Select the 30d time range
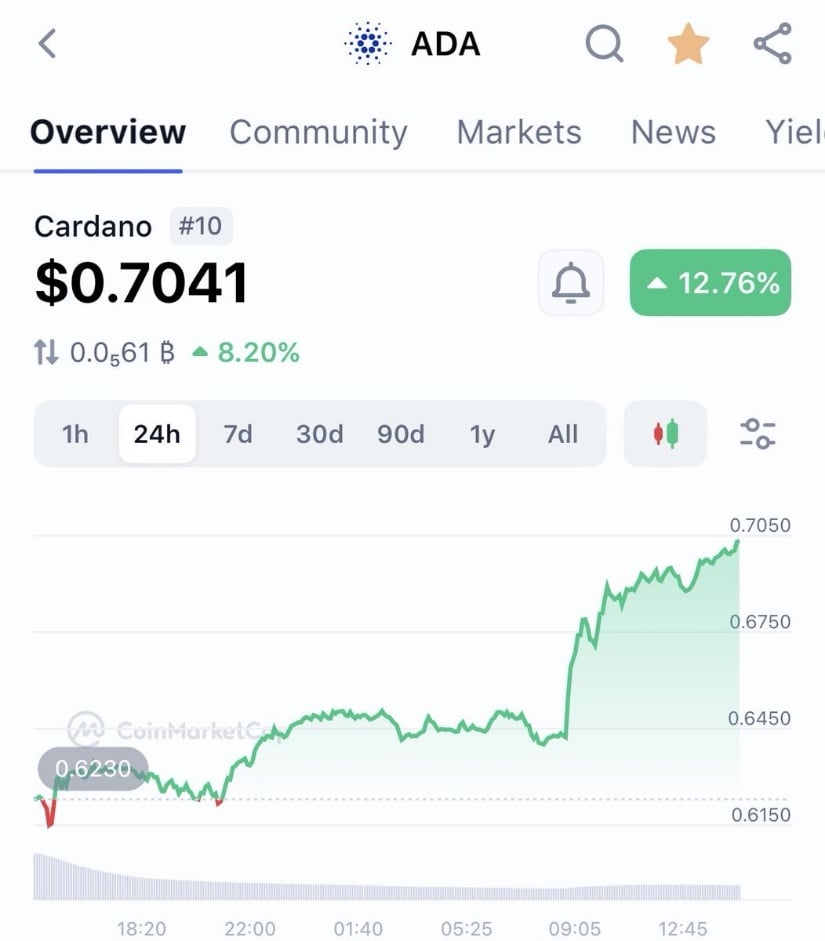Viewport: 825px width, 941px height. point(319,434)
